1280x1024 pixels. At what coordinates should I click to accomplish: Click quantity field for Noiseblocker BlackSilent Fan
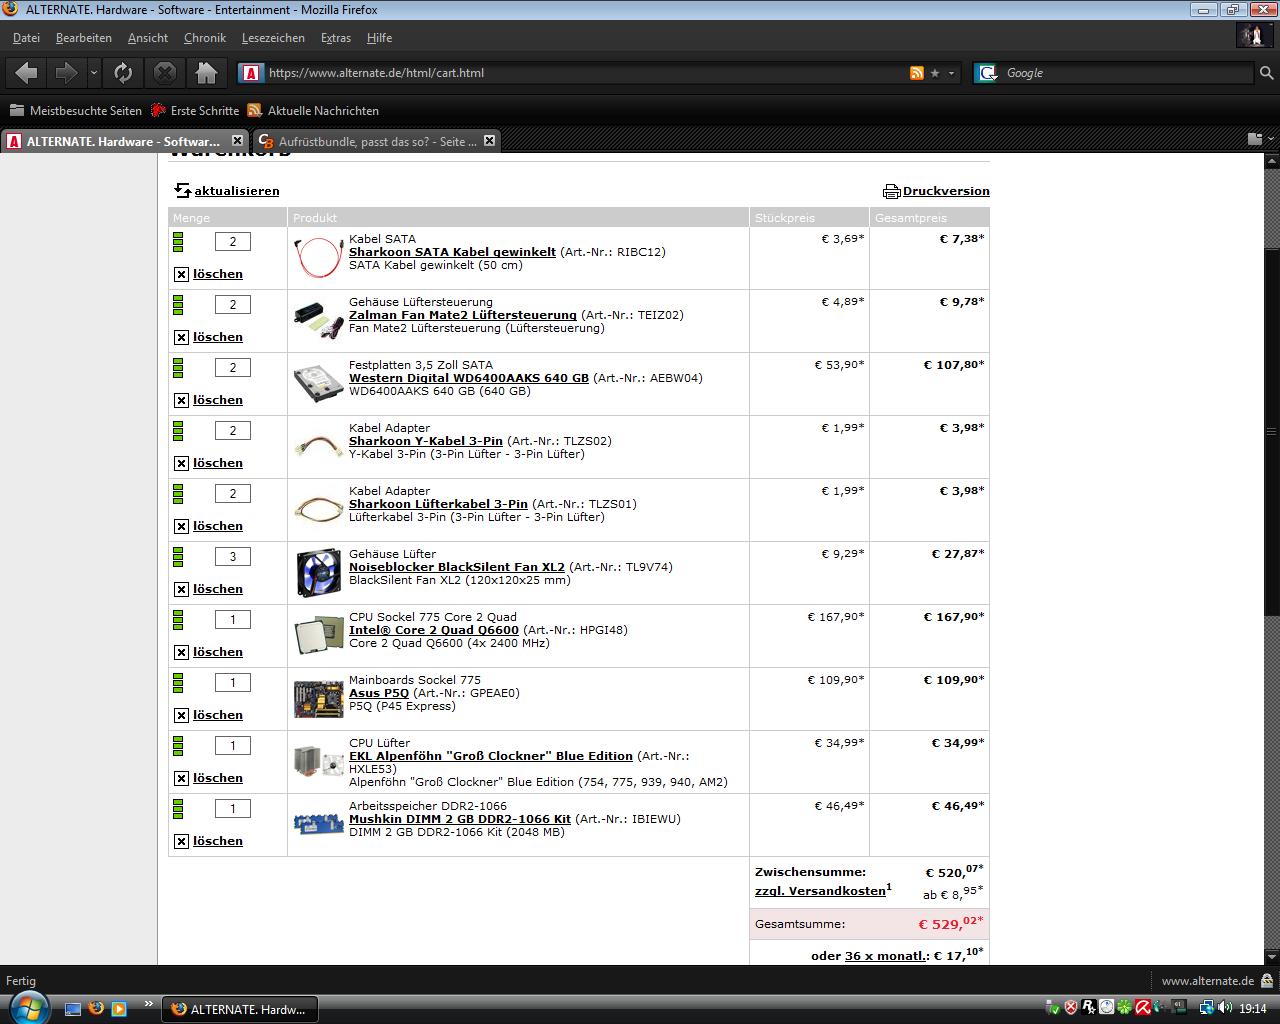point(233,557)
